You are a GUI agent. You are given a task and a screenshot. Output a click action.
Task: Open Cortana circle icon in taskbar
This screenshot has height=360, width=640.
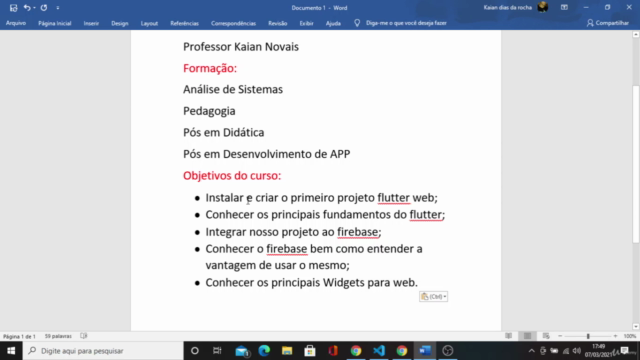(x=195, y=351)
